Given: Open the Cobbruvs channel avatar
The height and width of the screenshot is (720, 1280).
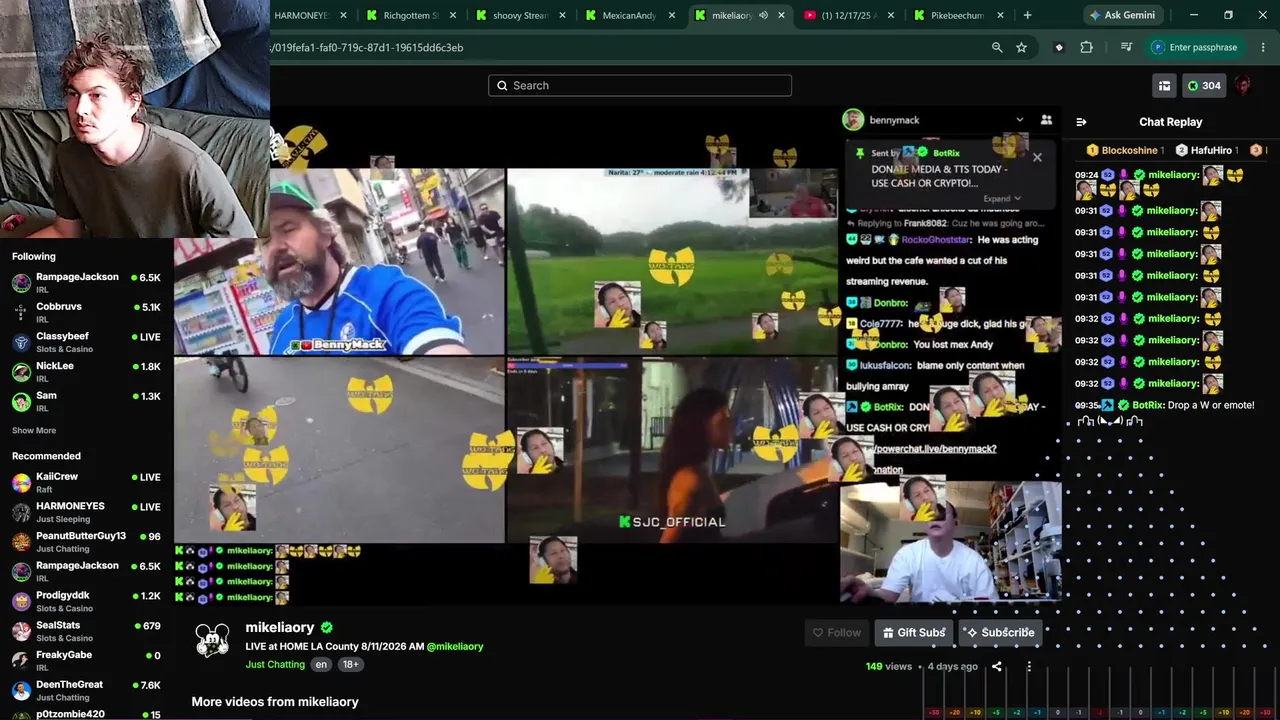Looking at the screenshot, I should pos(21,312).
